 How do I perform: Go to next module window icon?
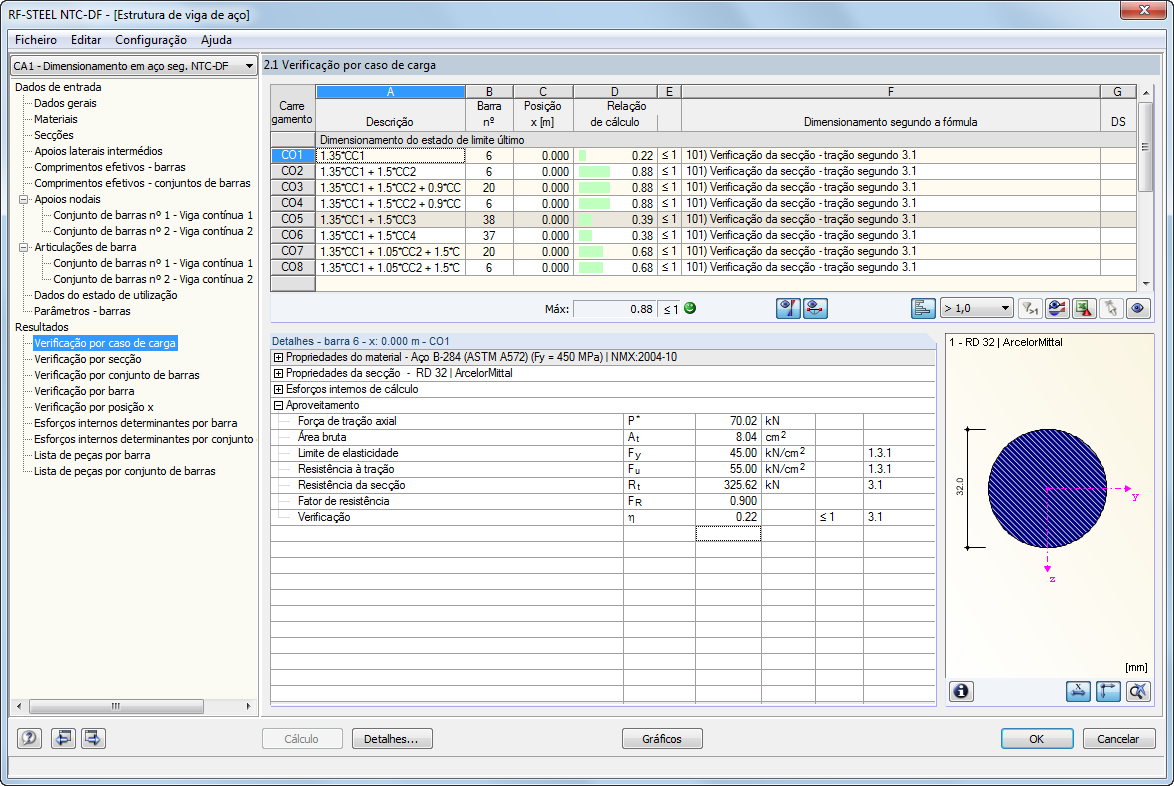pos(93,738)
